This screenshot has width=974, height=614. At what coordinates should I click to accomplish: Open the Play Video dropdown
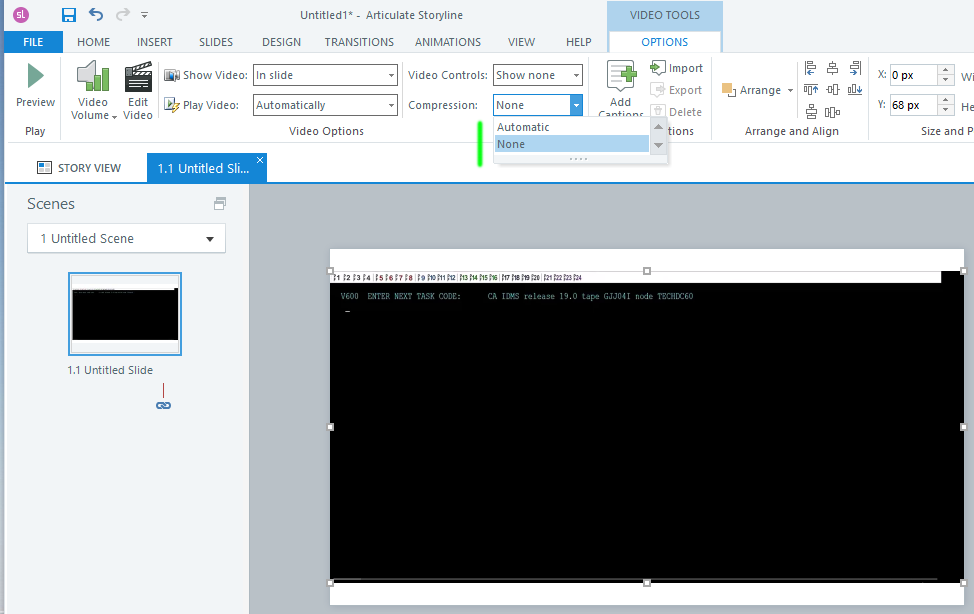click(390, 105)
